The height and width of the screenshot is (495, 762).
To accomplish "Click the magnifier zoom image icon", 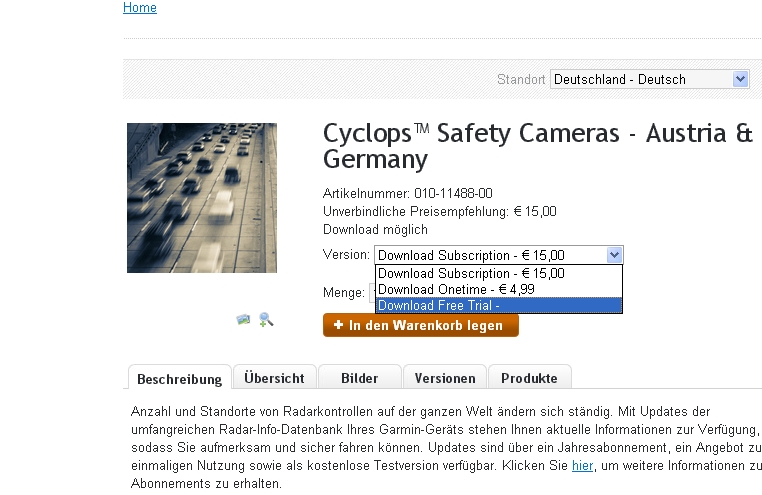I will pos(266,320).
